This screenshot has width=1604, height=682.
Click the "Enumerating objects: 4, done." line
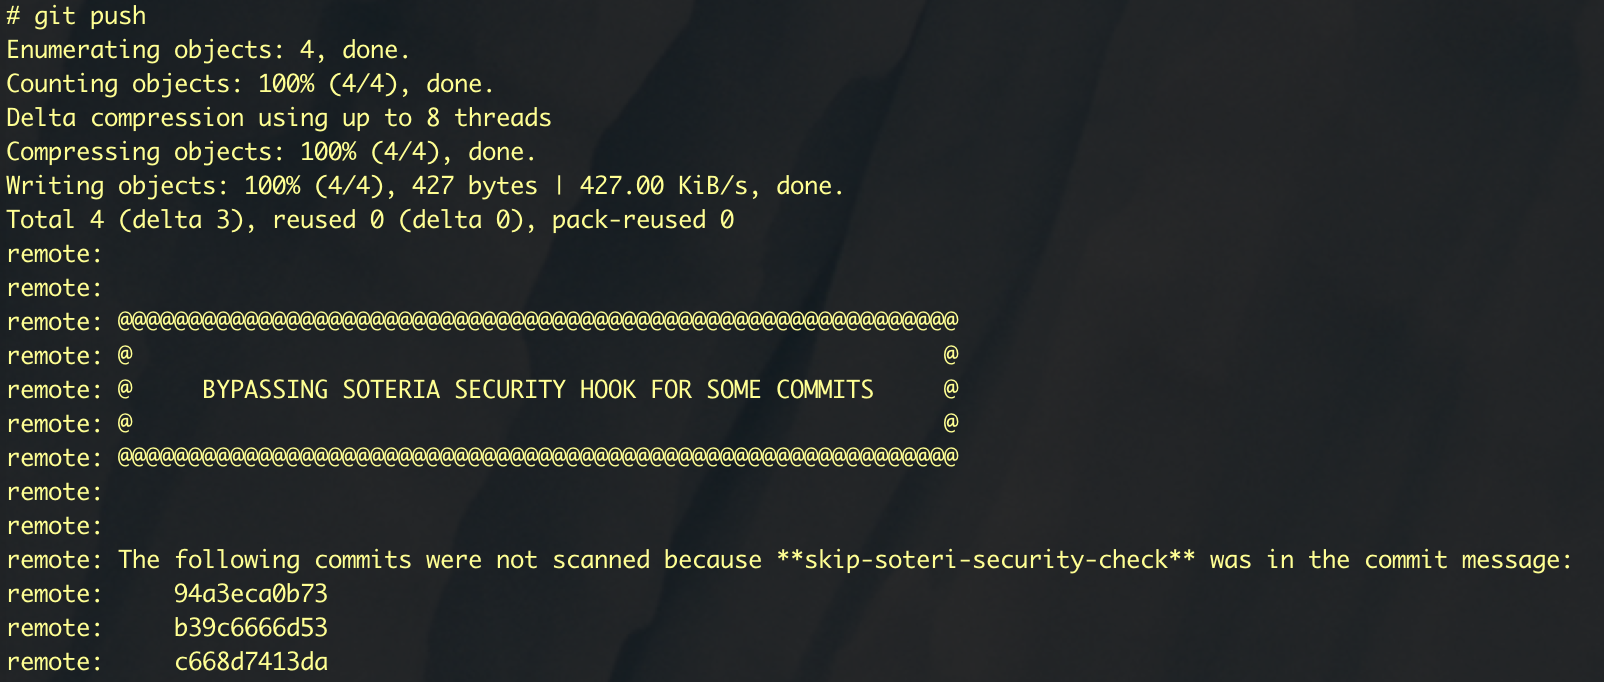(x=208, y=50)
